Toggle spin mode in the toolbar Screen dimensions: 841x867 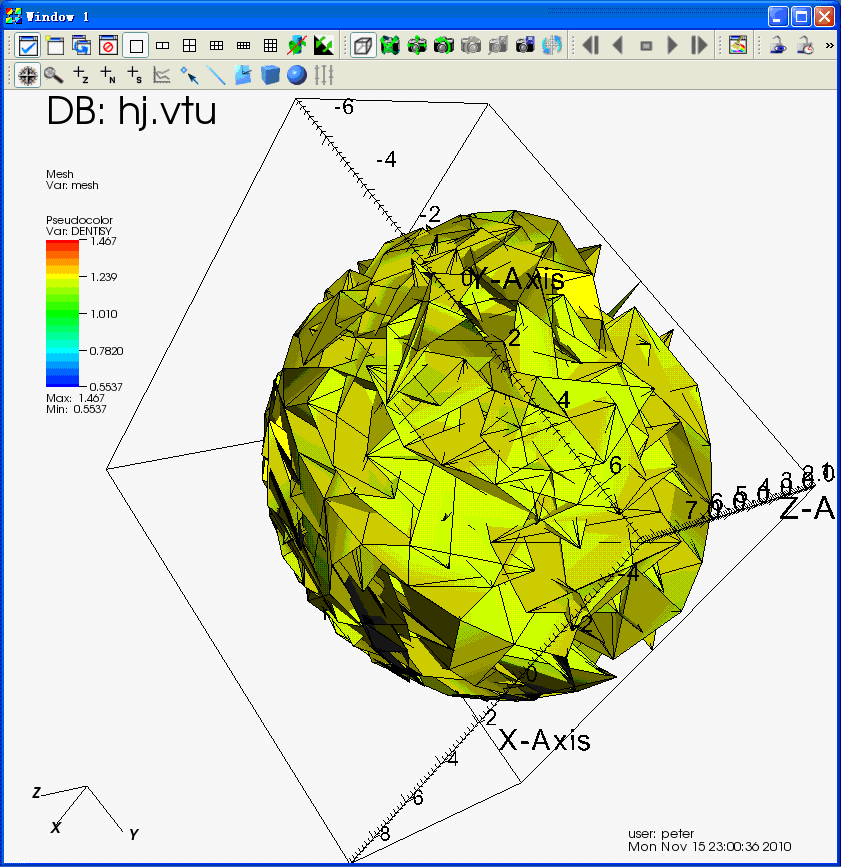coord(553,45)
